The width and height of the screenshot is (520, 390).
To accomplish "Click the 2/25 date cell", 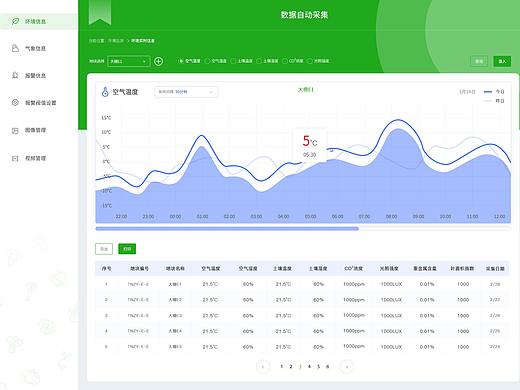I will pyautogui.click(x=495, y=331).
